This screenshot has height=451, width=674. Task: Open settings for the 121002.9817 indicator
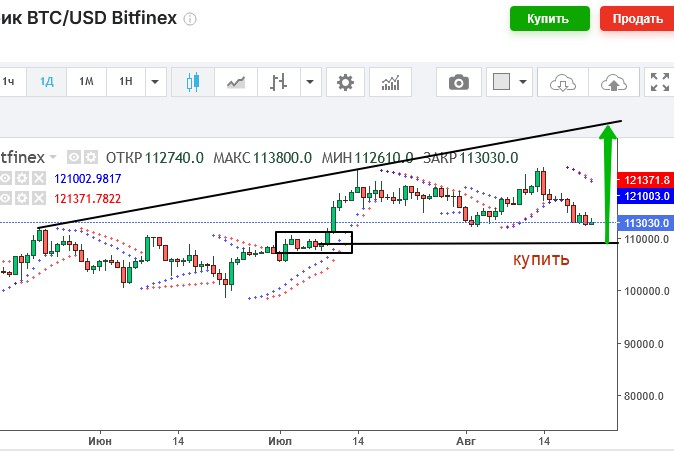[x=22, y=178]
